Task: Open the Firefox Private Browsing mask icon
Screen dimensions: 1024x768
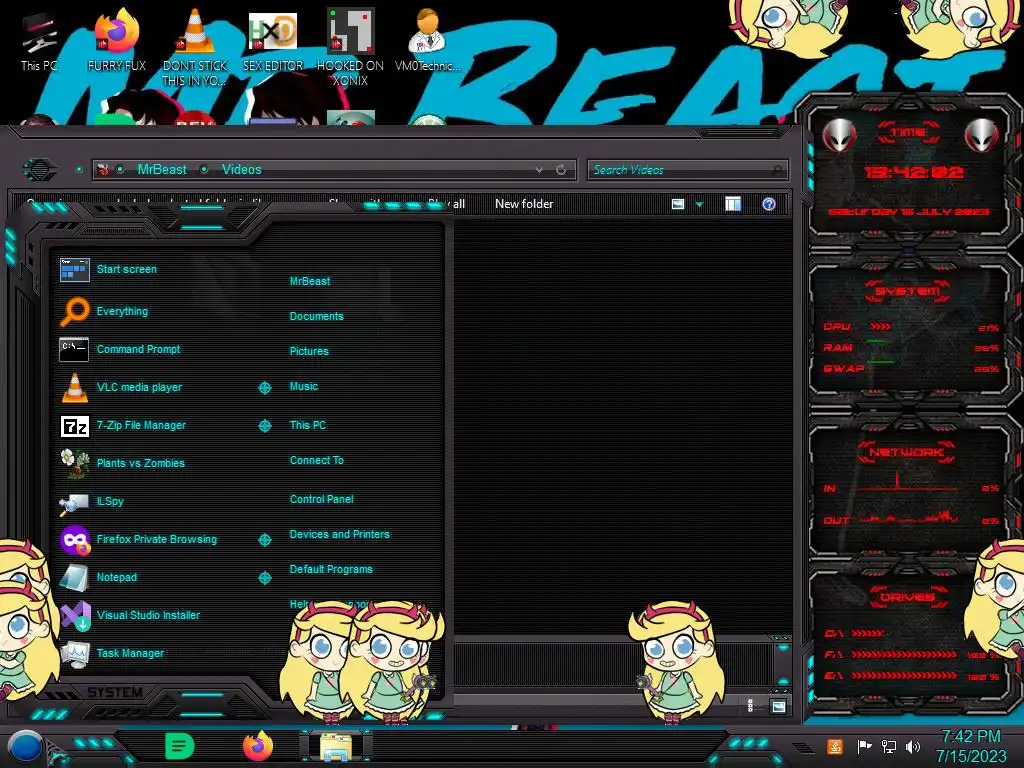Action: point(75,539)
